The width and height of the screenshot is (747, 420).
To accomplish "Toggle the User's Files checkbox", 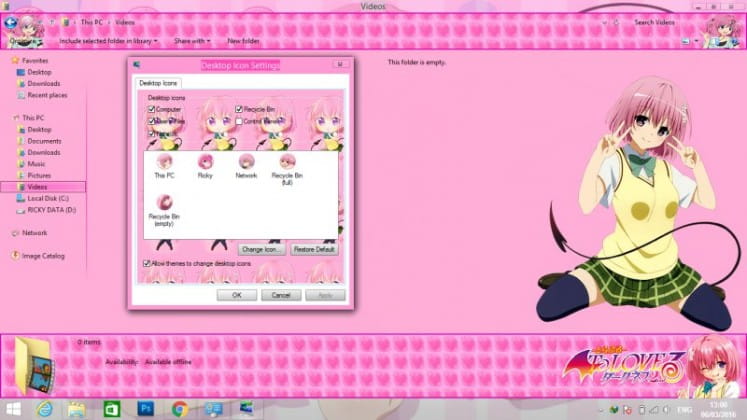I will click(151, 121).
